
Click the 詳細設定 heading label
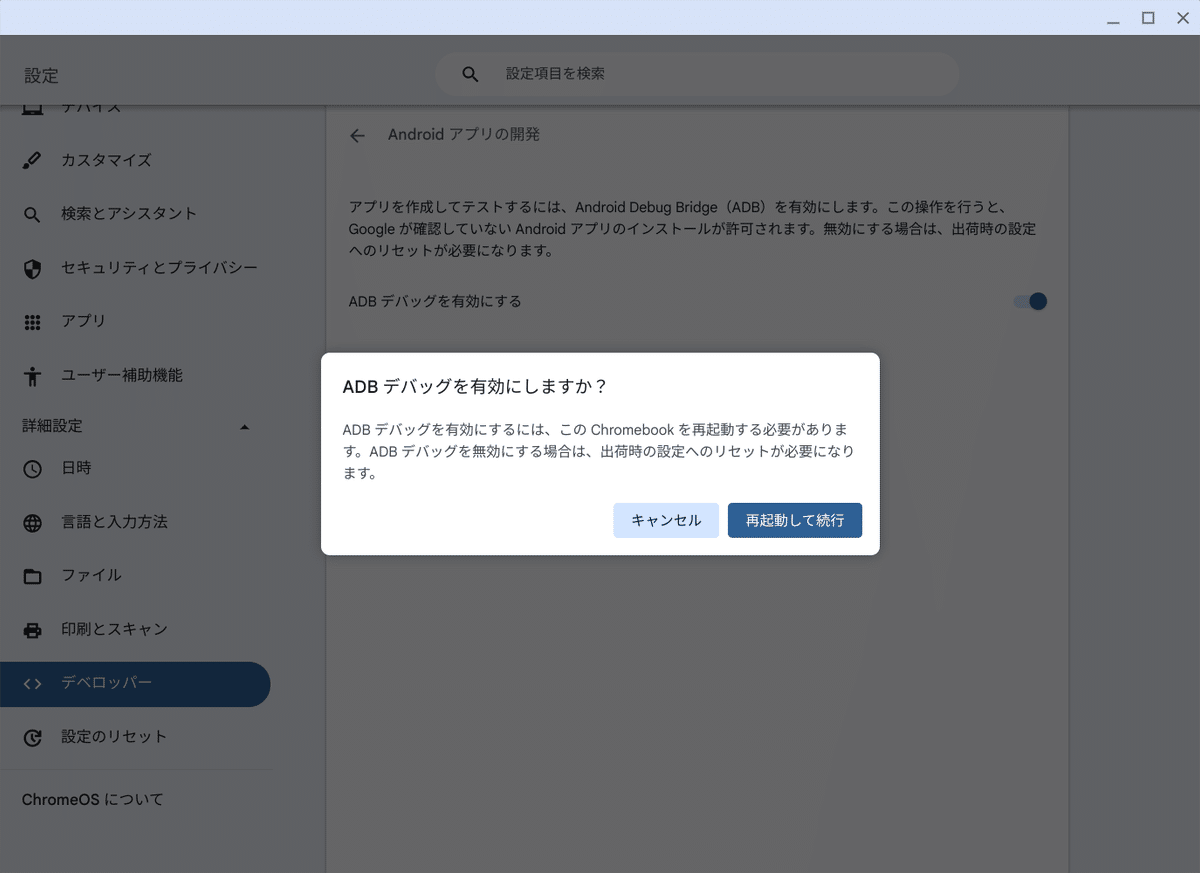click(x=53, y=426)
